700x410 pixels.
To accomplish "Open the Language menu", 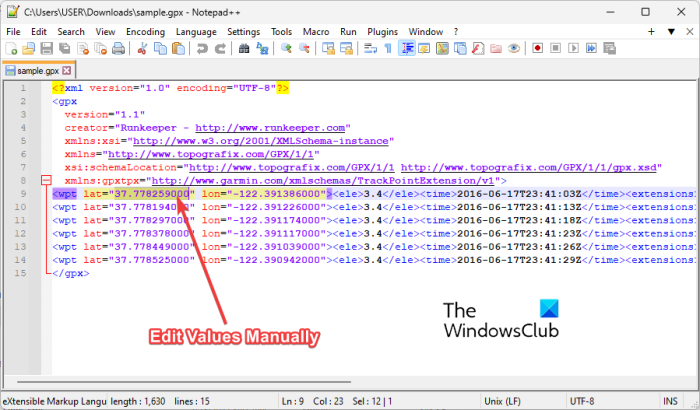I will 196,32.
